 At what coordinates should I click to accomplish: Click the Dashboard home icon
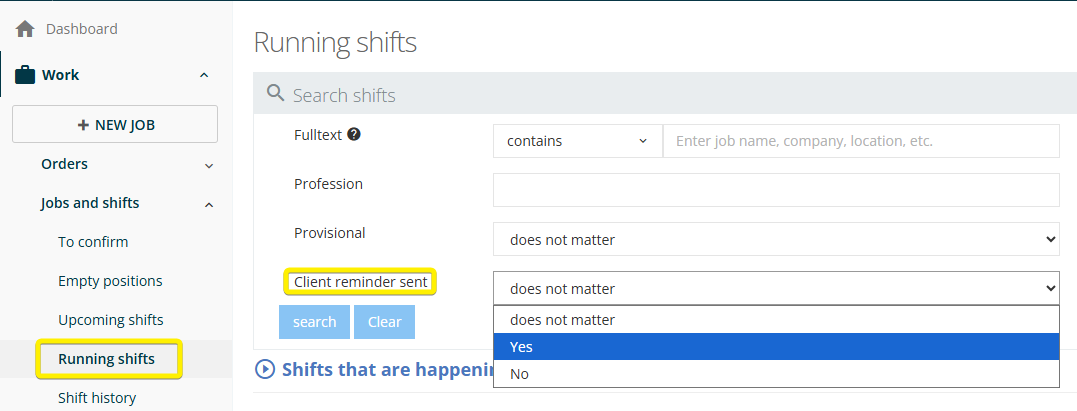pyautogui.click(x=25, y=29)
